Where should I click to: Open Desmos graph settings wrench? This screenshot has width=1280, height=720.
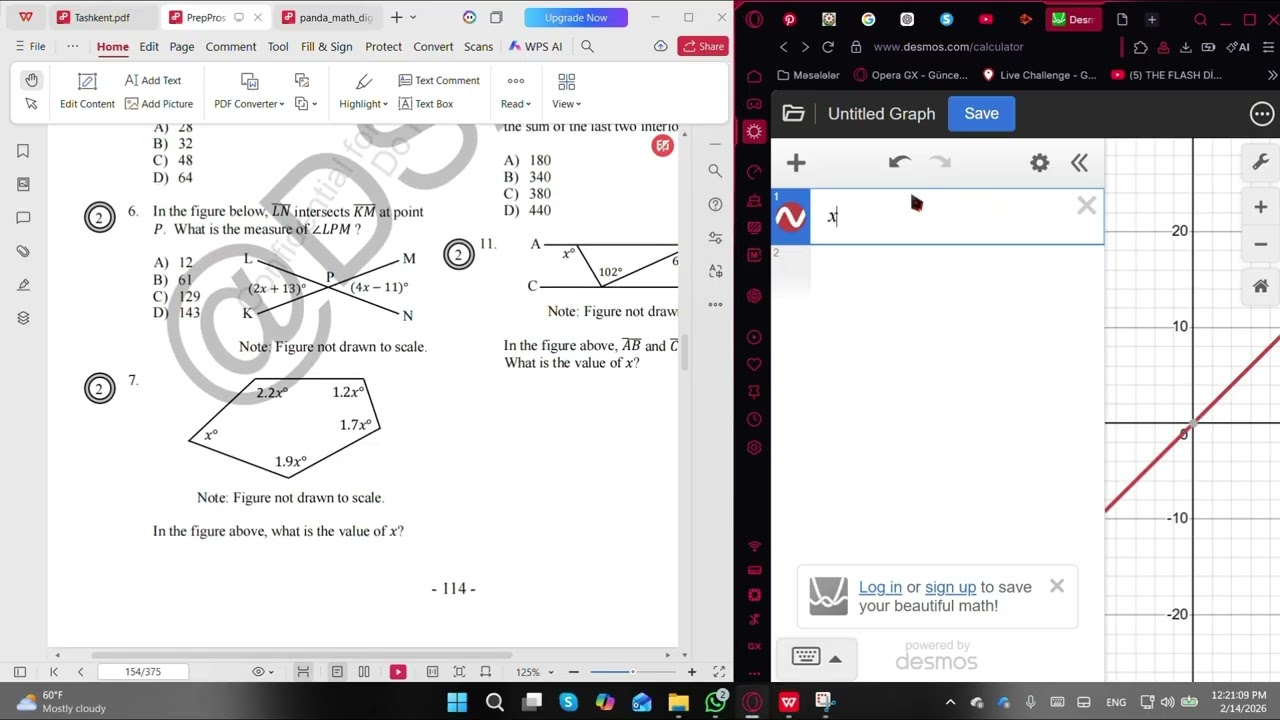[x=1260, y=162]
